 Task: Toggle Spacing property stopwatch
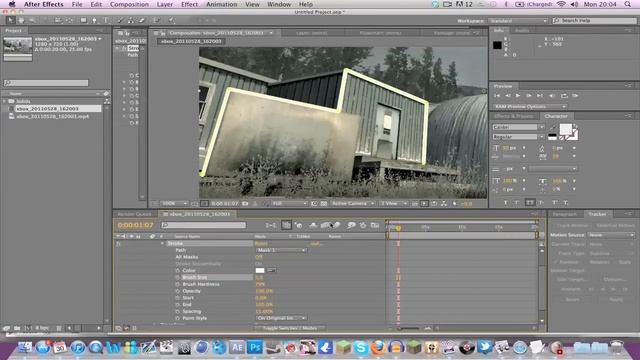click(x=178, y=311)
